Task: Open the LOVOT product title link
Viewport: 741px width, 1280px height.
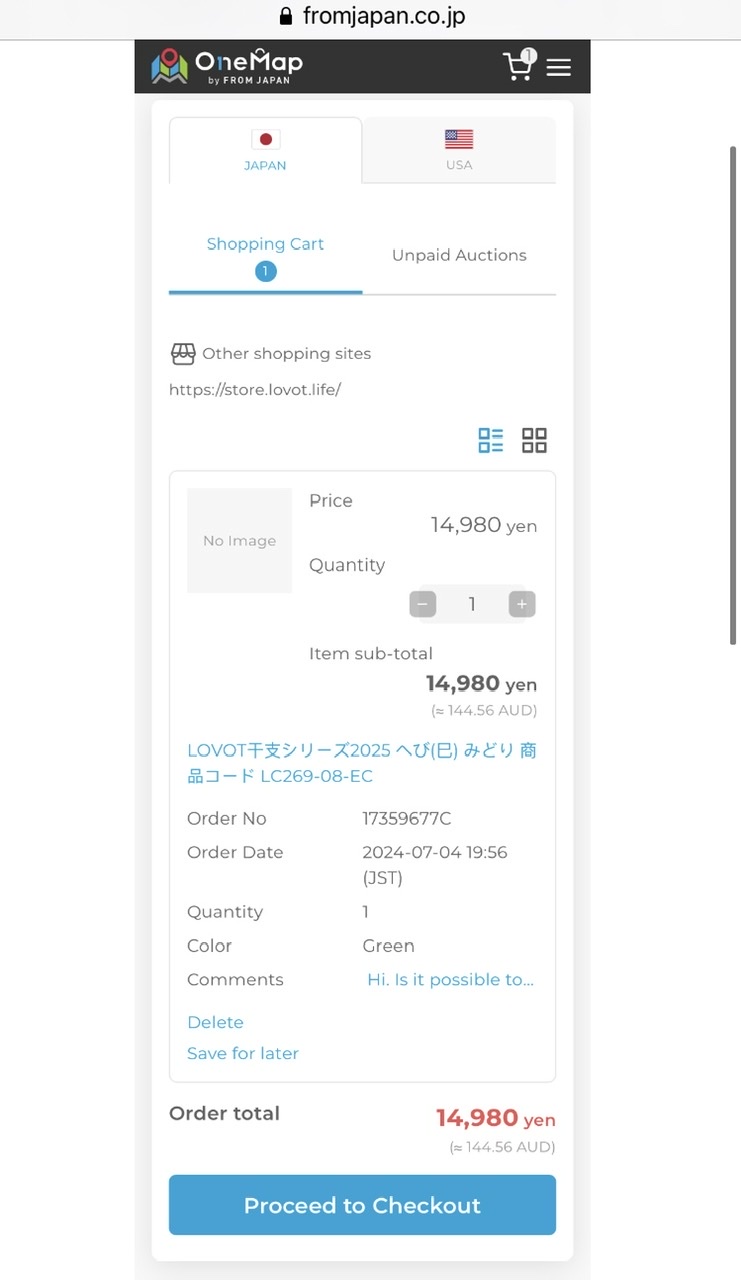Action: pos(361,763)
